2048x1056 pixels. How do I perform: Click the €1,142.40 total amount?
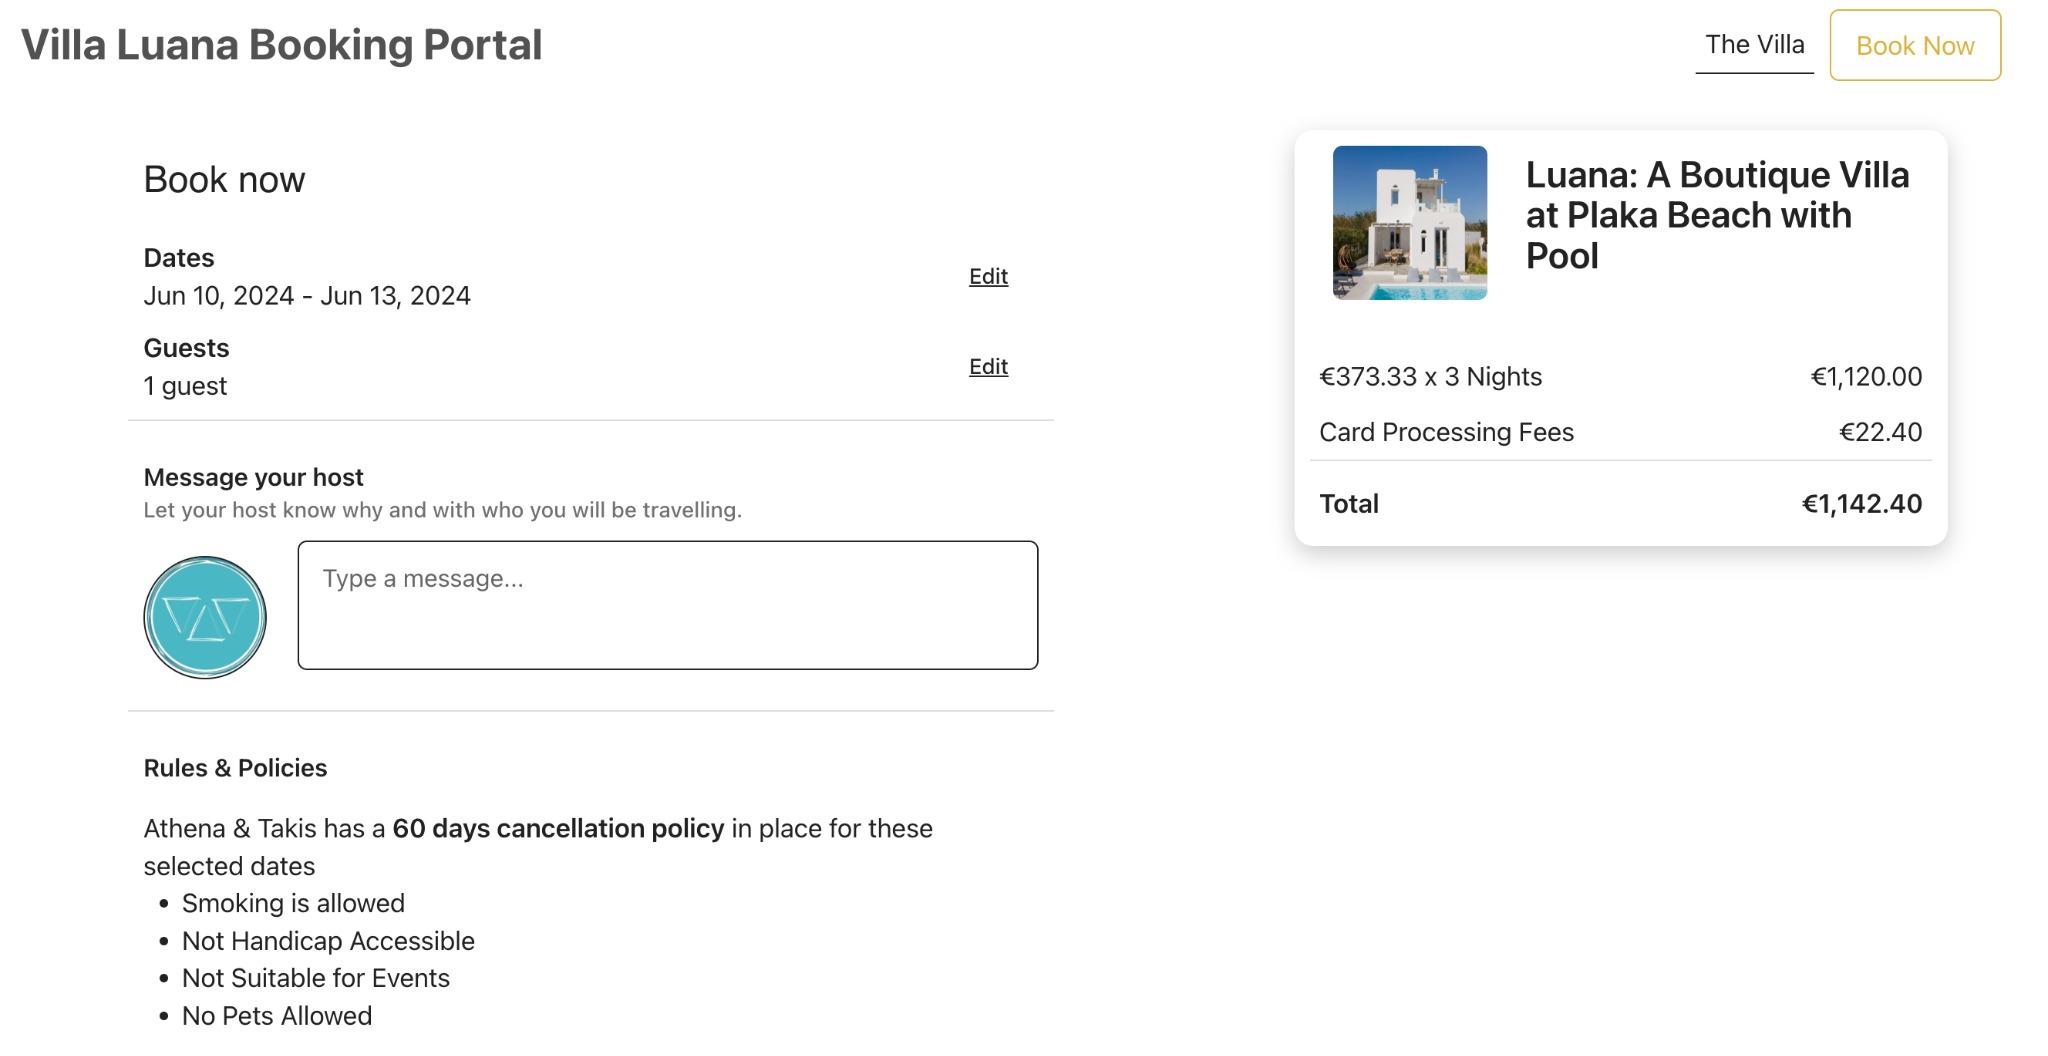tap(1861, 504)
